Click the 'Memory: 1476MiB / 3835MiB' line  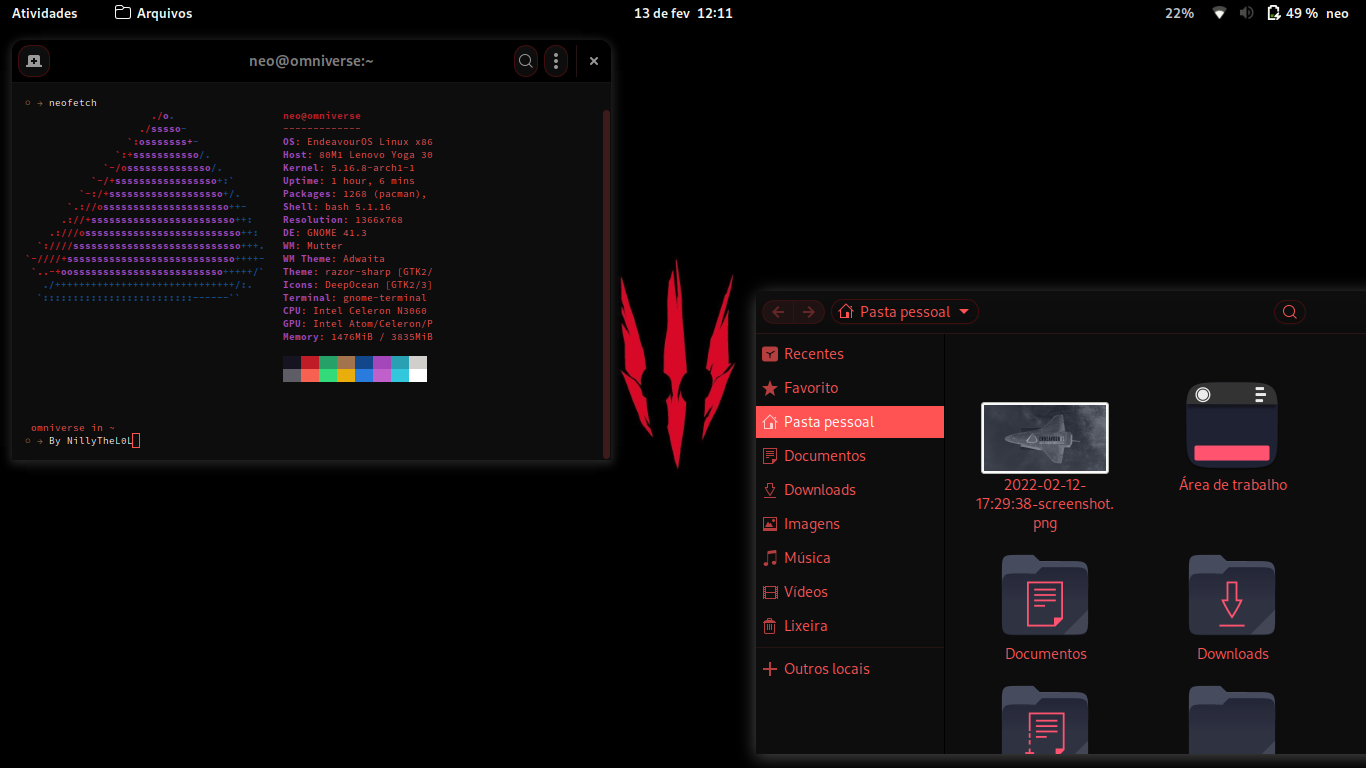(358, 337)
